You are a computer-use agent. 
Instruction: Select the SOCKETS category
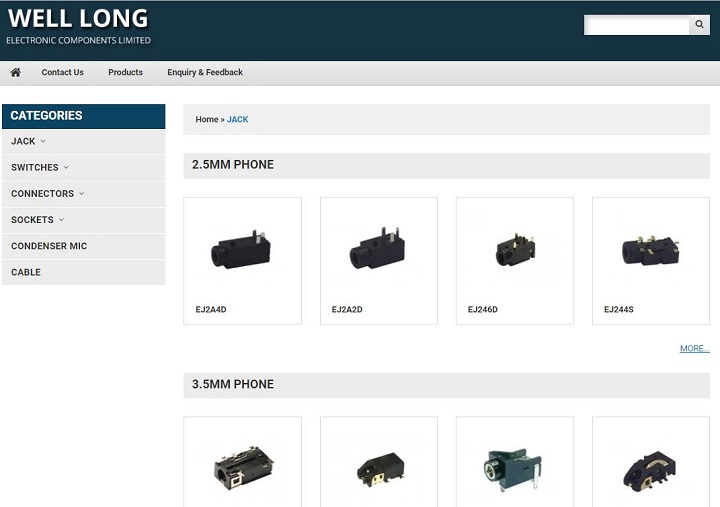click(x=32, y=220)
